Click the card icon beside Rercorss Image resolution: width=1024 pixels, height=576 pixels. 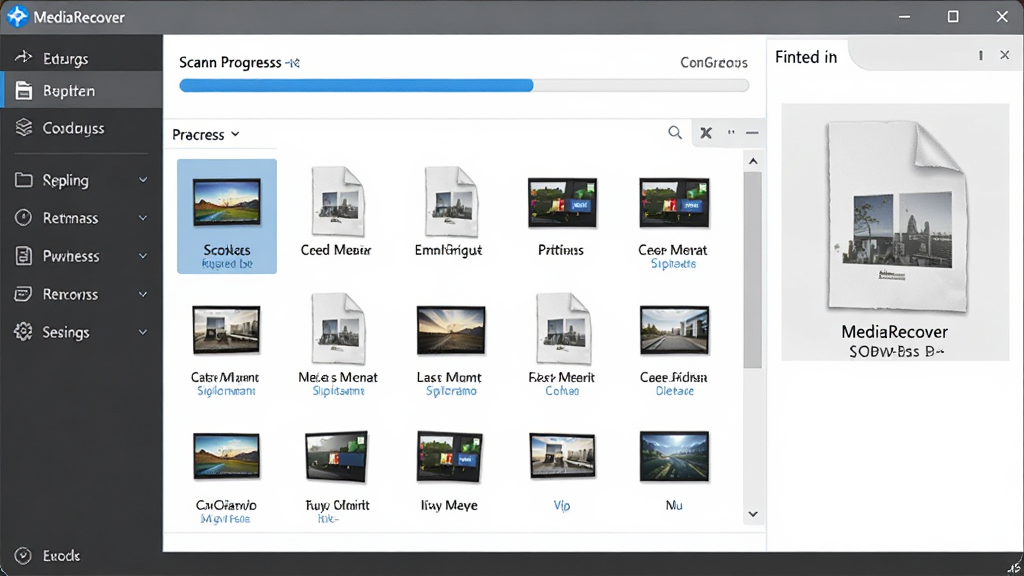[x=24, y=294]
